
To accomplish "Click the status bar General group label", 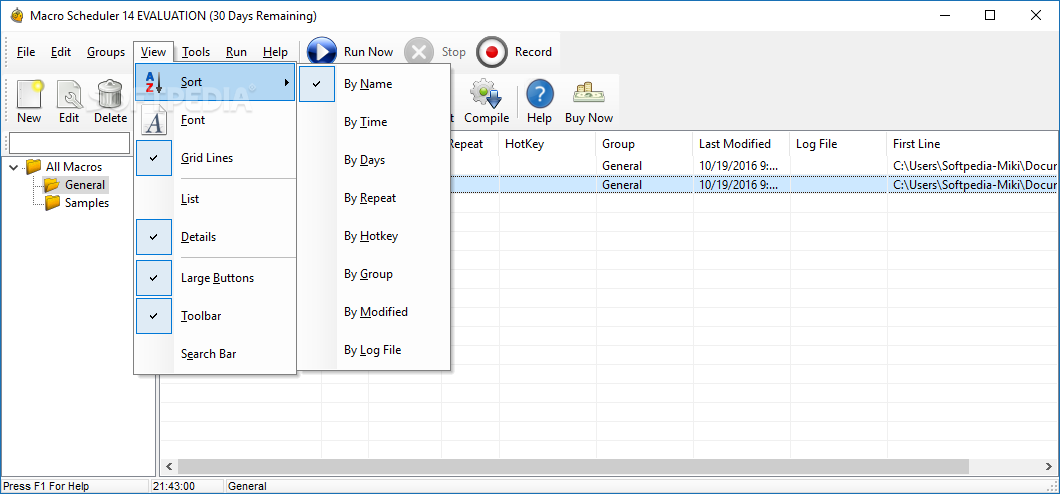I will coord(247,486).
